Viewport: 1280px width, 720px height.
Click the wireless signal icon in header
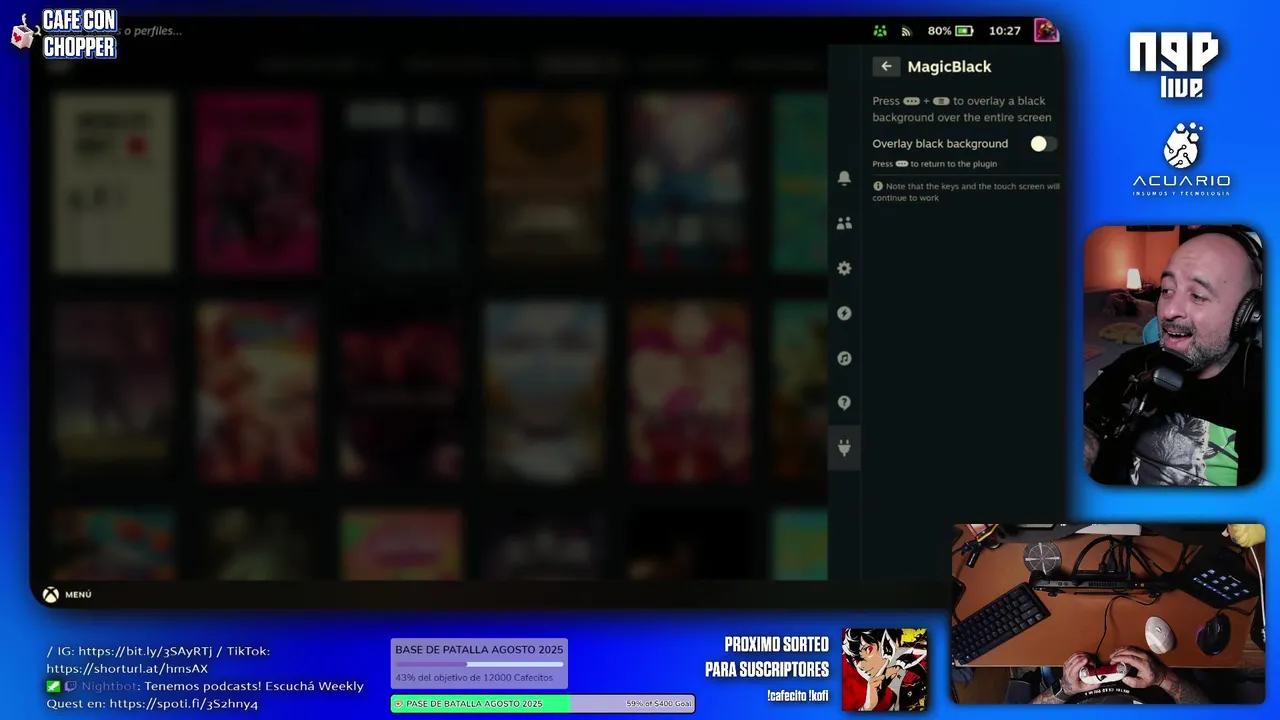pyautogui.click(x=906, y=31)
